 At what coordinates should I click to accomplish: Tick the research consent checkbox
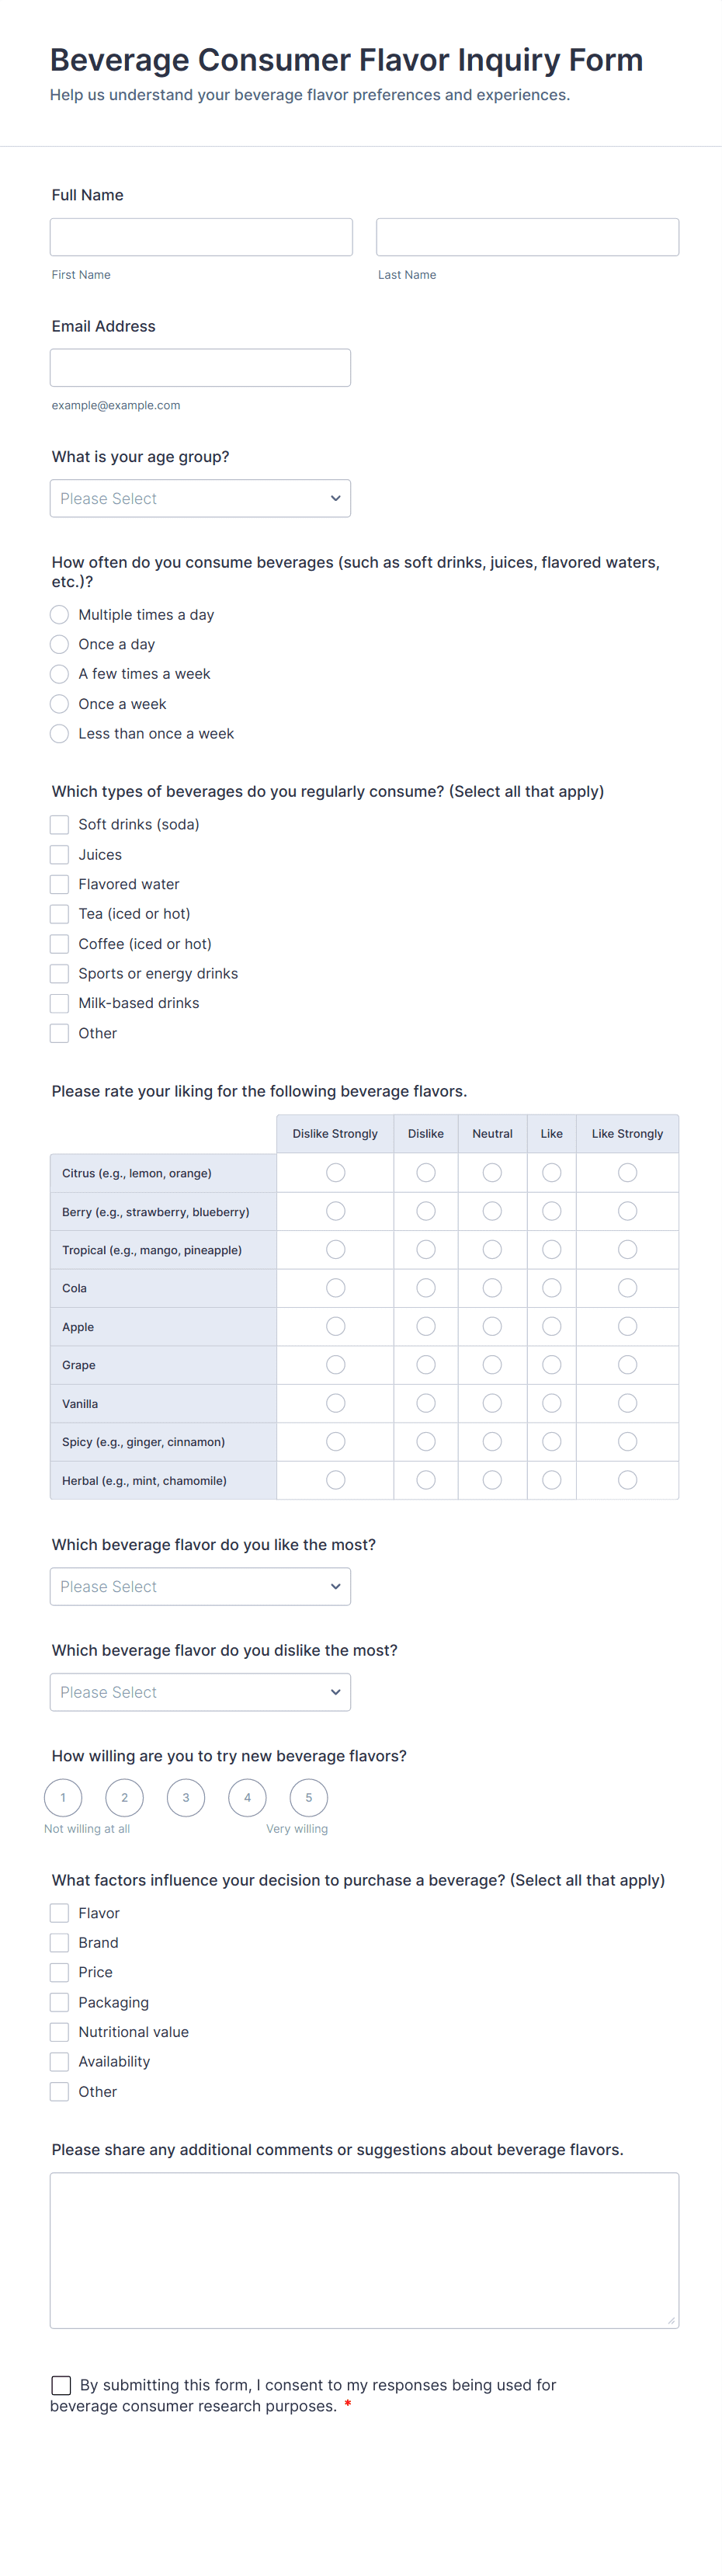coord(61,2385)
